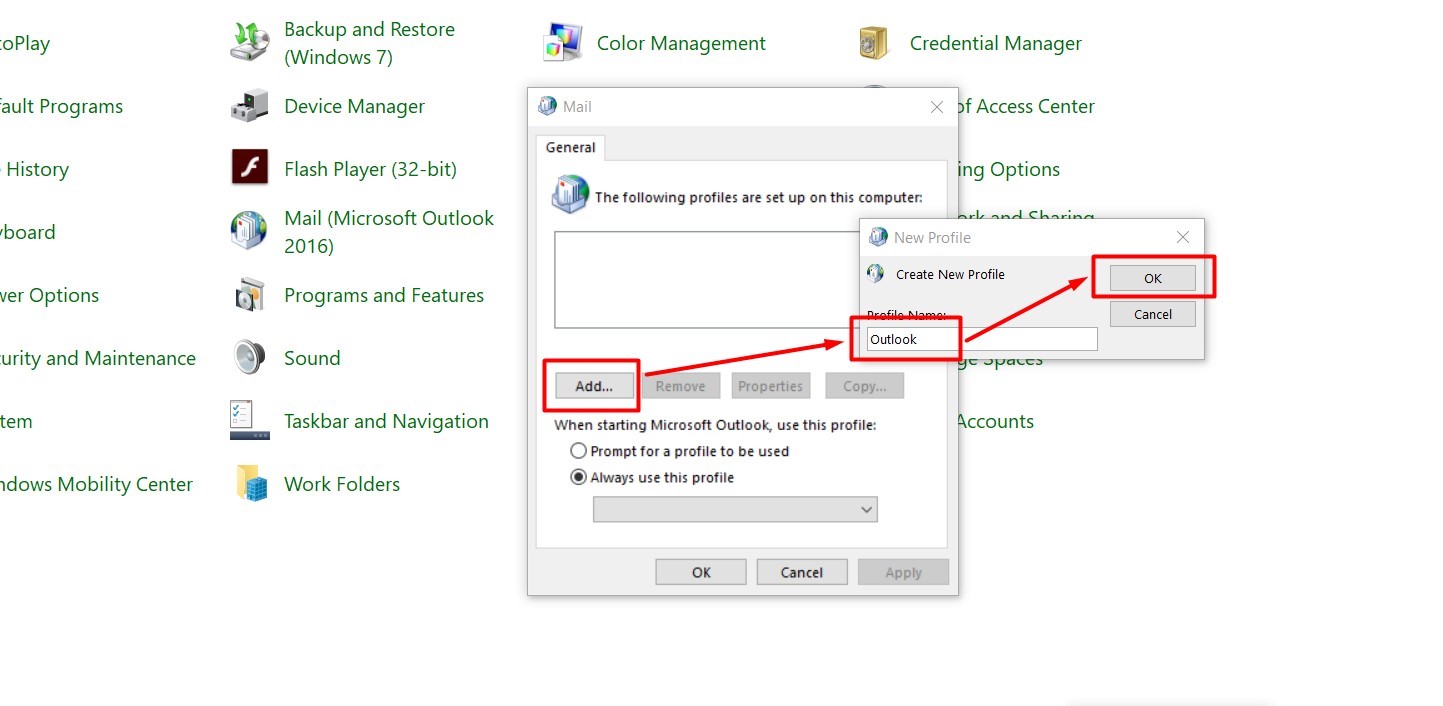Open the Ease of Access Center link
Screen dimensions: 1443x706
point(1027,106)
